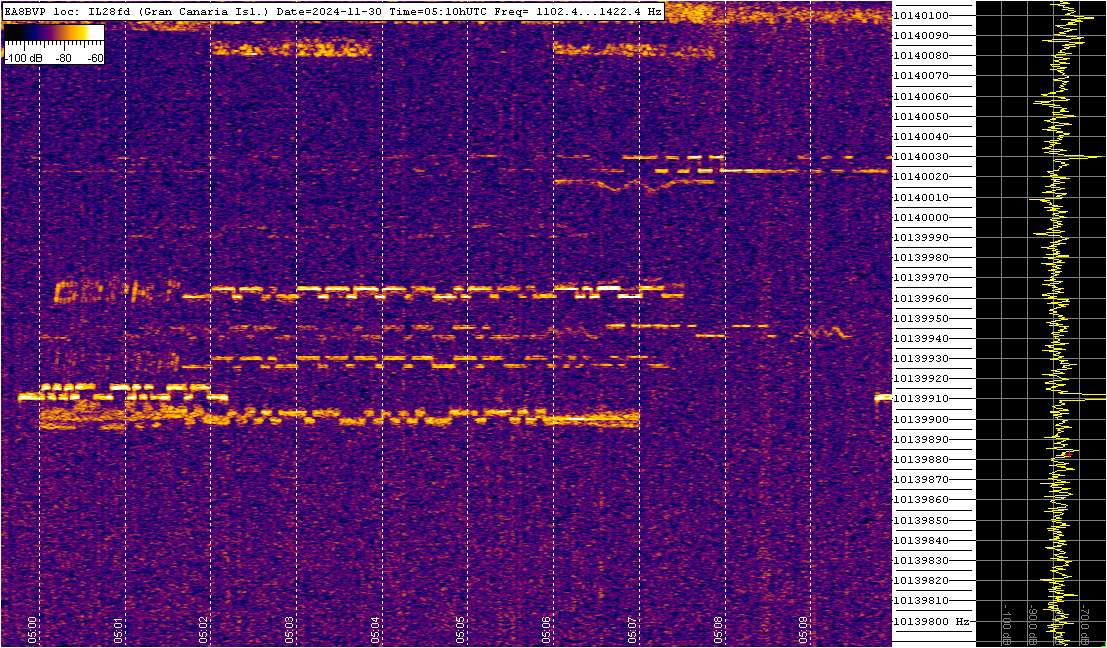Select the 10139980 frequency label
Screen dimensions: 1107x648
point(921,258)
